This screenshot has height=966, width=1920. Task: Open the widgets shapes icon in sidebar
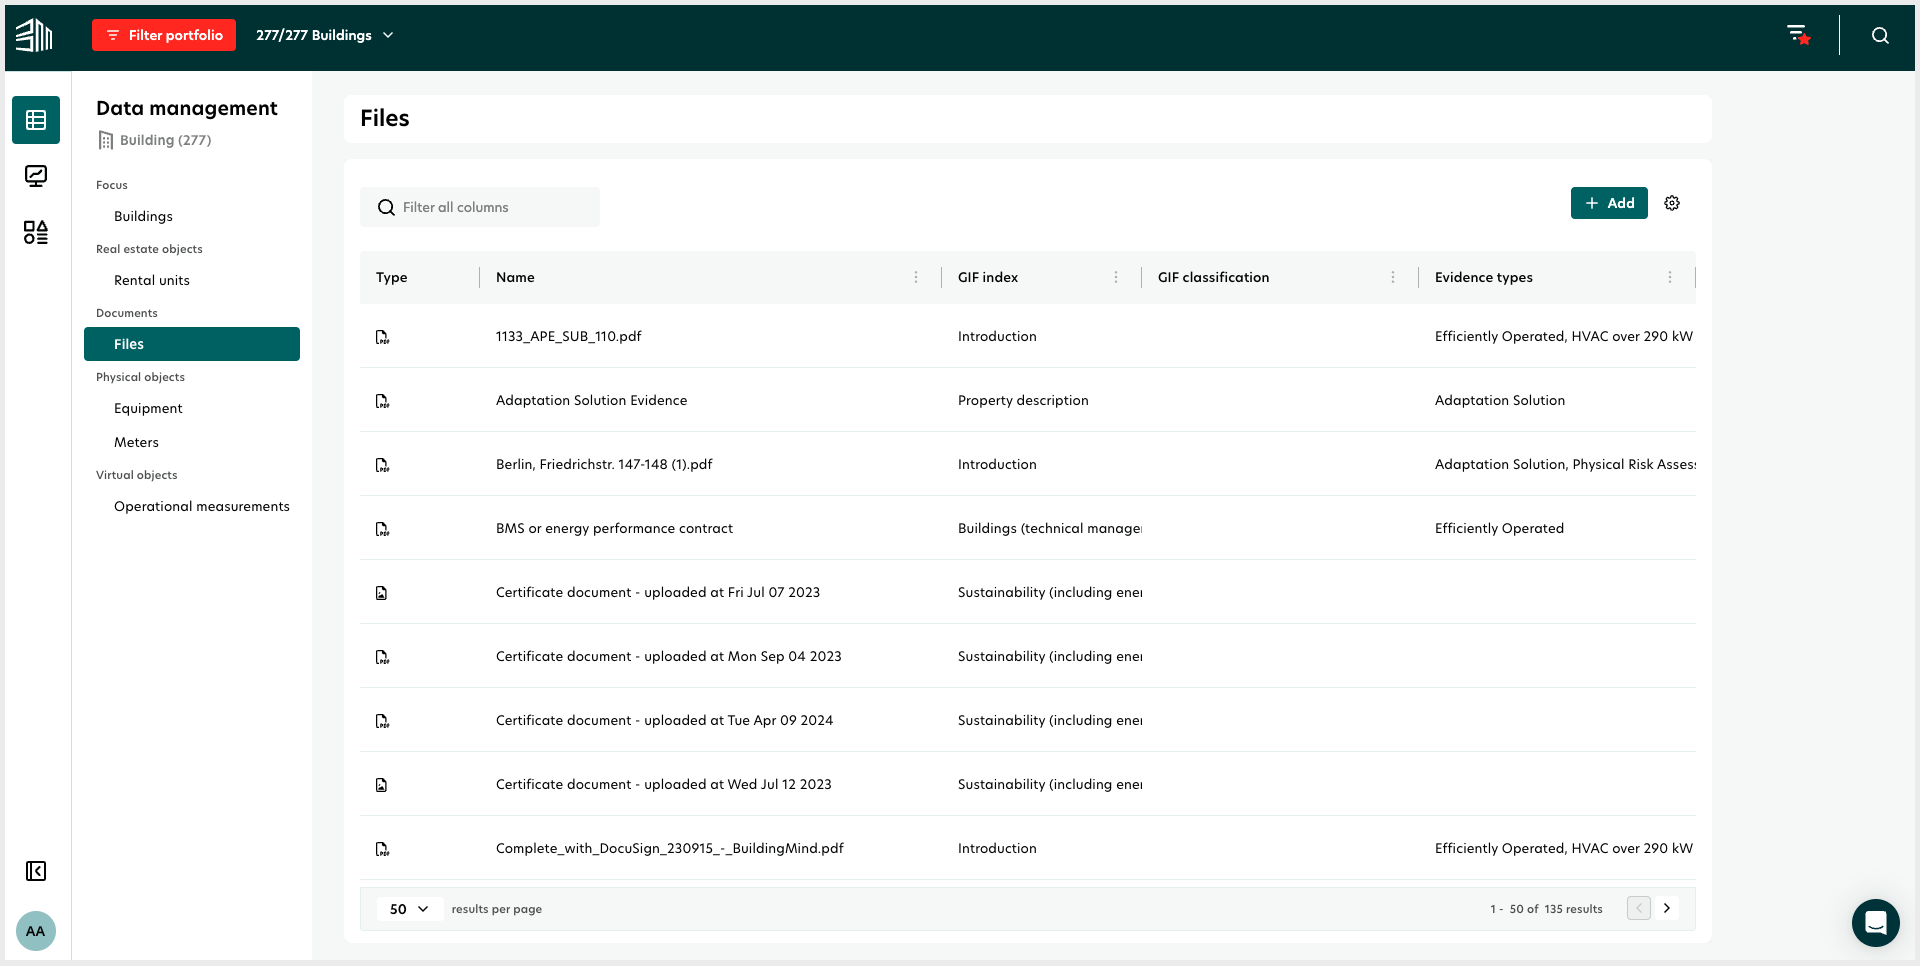(36, 232)
